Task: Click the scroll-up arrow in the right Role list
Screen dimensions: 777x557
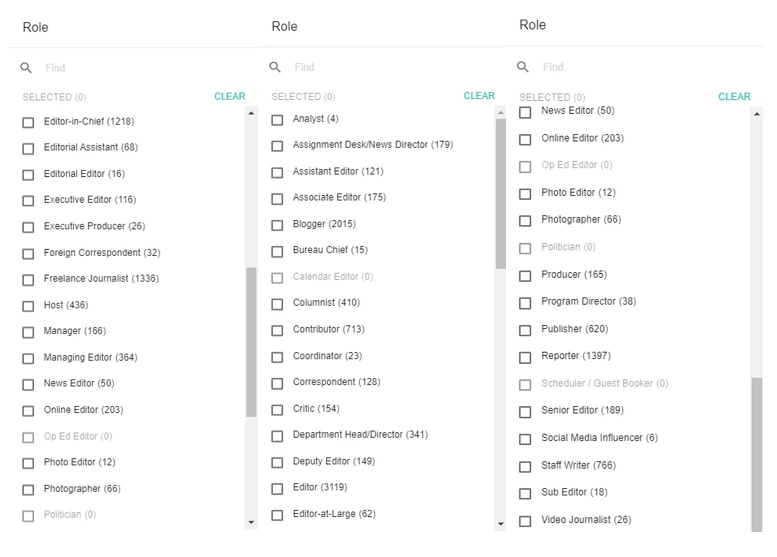Action: pos(757,114)
